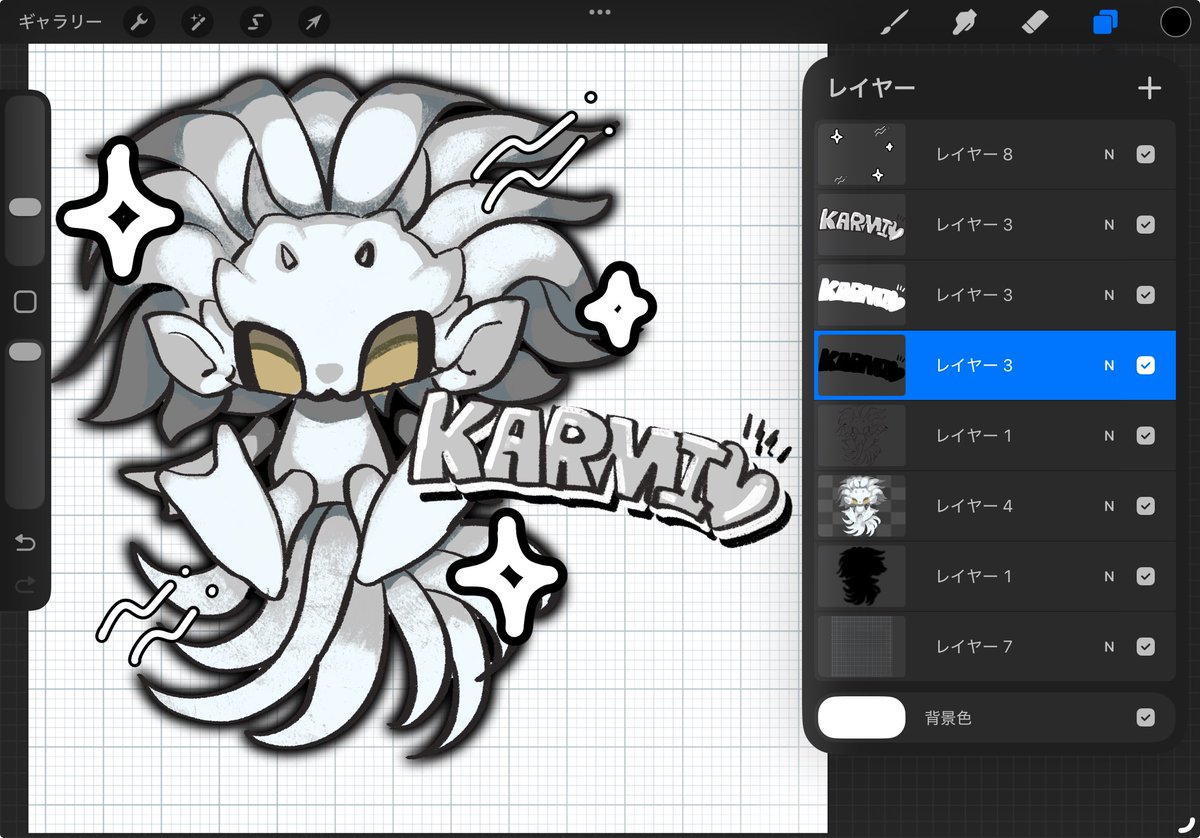Click the レイヤー 4 layer name
This screenshot has height=838, width=1200.
(974, 506)
